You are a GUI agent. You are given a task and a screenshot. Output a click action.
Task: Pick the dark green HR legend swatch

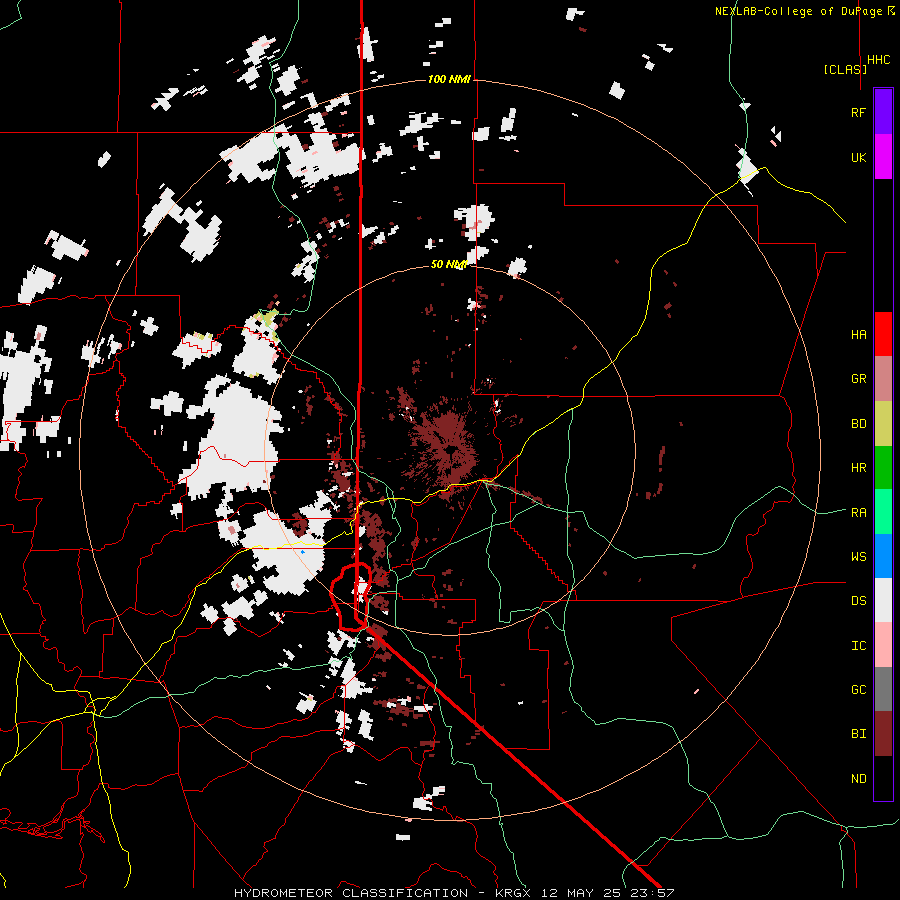[x=883, y=467]
